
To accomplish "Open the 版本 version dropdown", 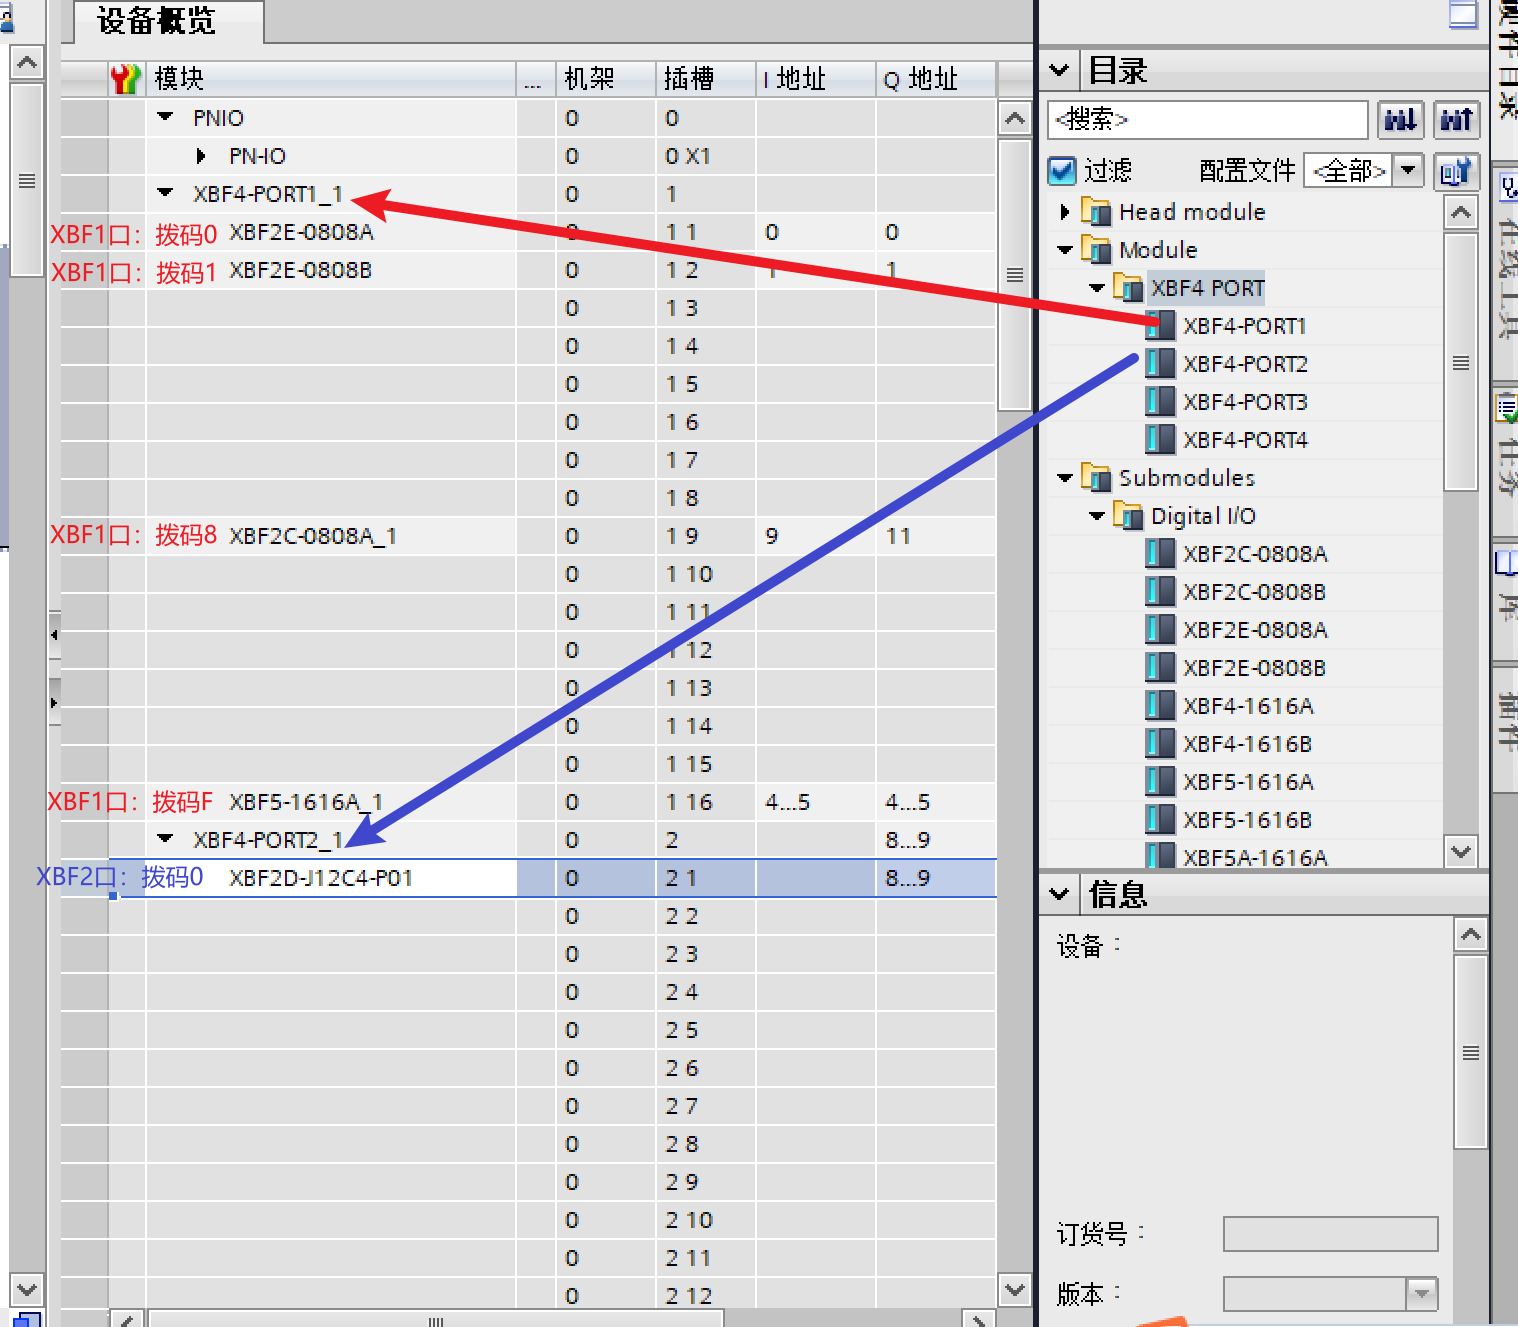I will [x=1420, y=1294].
